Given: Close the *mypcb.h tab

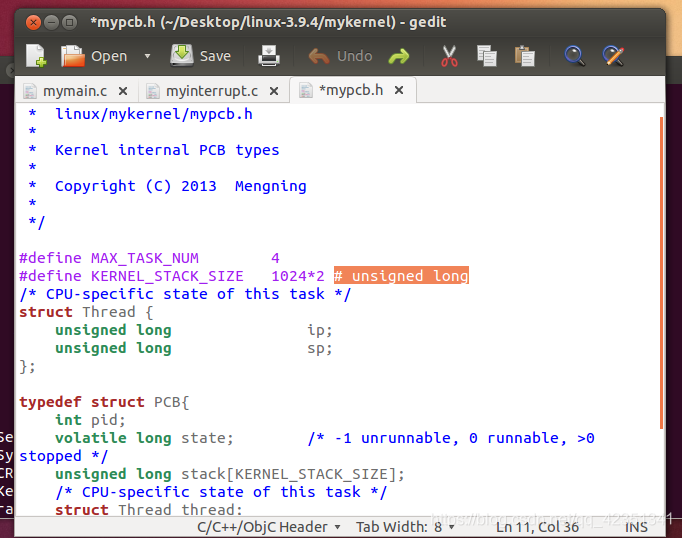Looking at the screenshot, I should click(x=399, y=90).
